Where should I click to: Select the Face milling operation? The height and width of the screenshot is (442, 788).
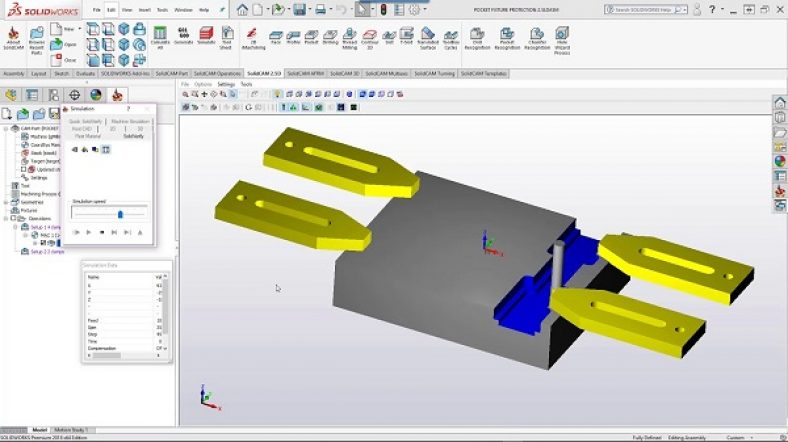point(275,38)
